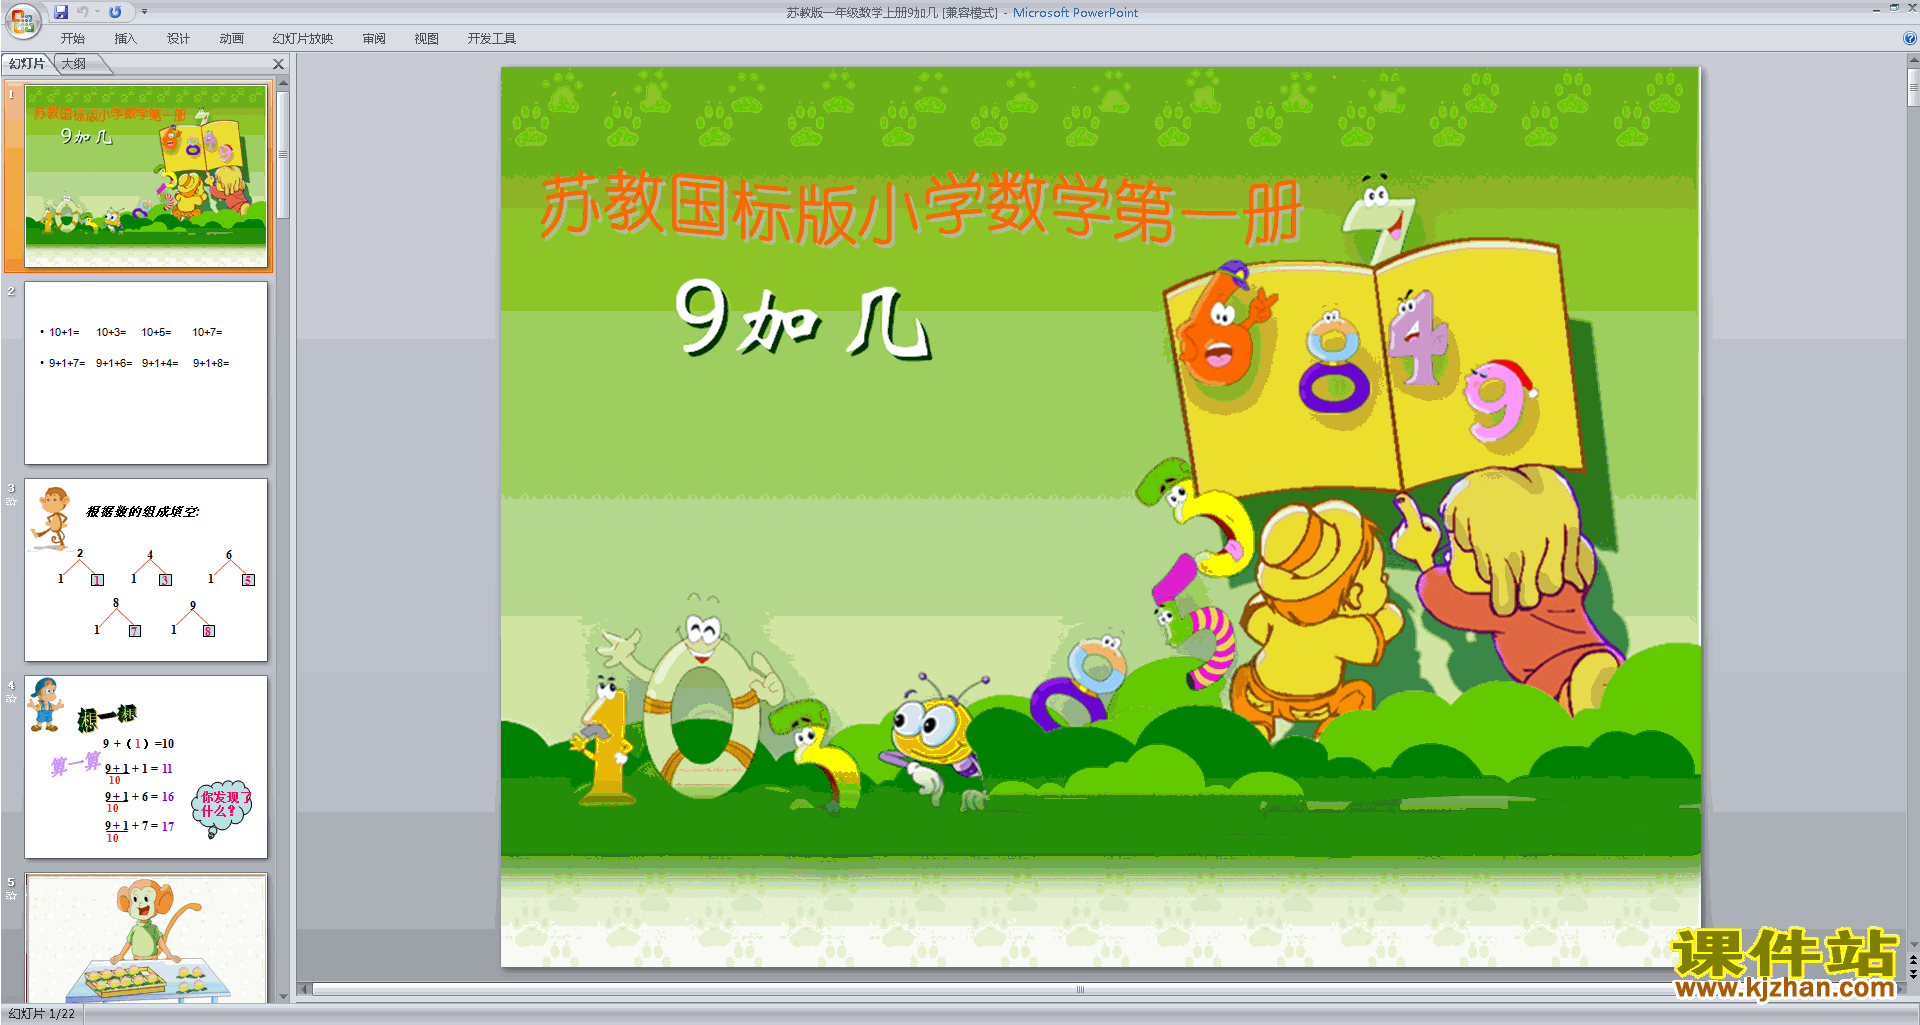This screenshot has width=1920, height=1025.
Task: Click the subtitle text 9加几 on slide
Action: point(803,320)
